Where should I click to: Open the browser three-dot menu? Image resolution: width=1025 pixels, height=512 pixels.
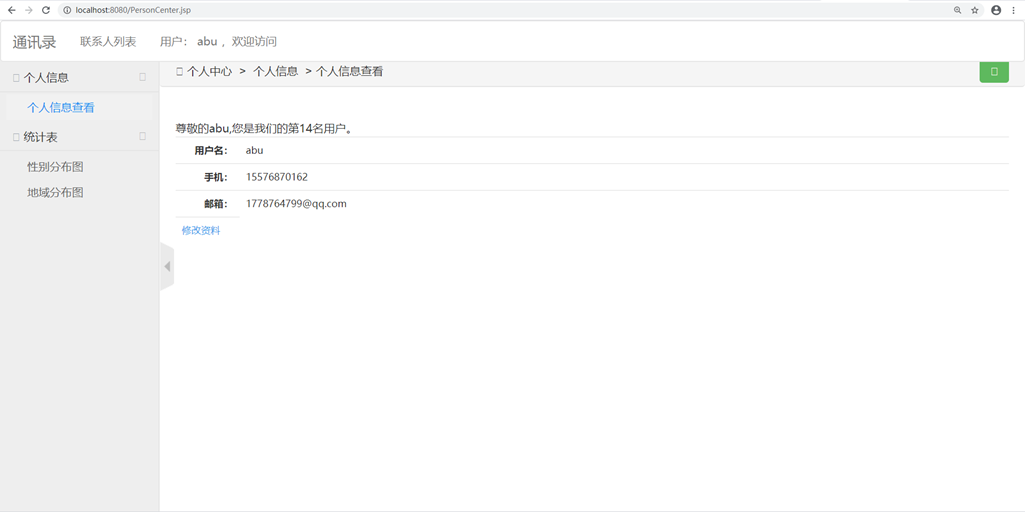pos(1013,10)
